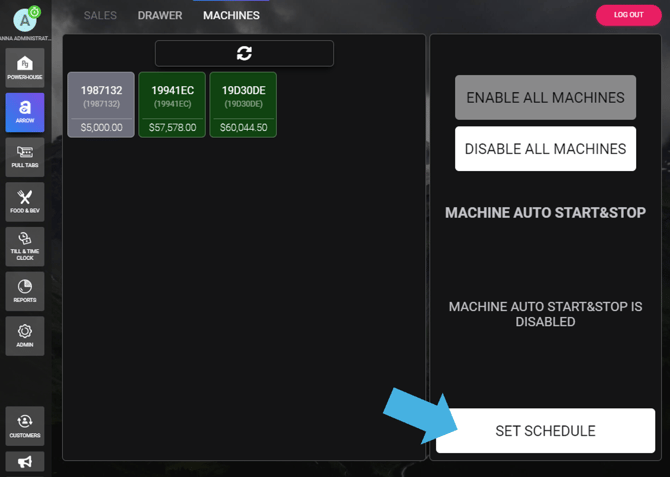Refresh the machine list
670x477 pixels.
point(244,53)
